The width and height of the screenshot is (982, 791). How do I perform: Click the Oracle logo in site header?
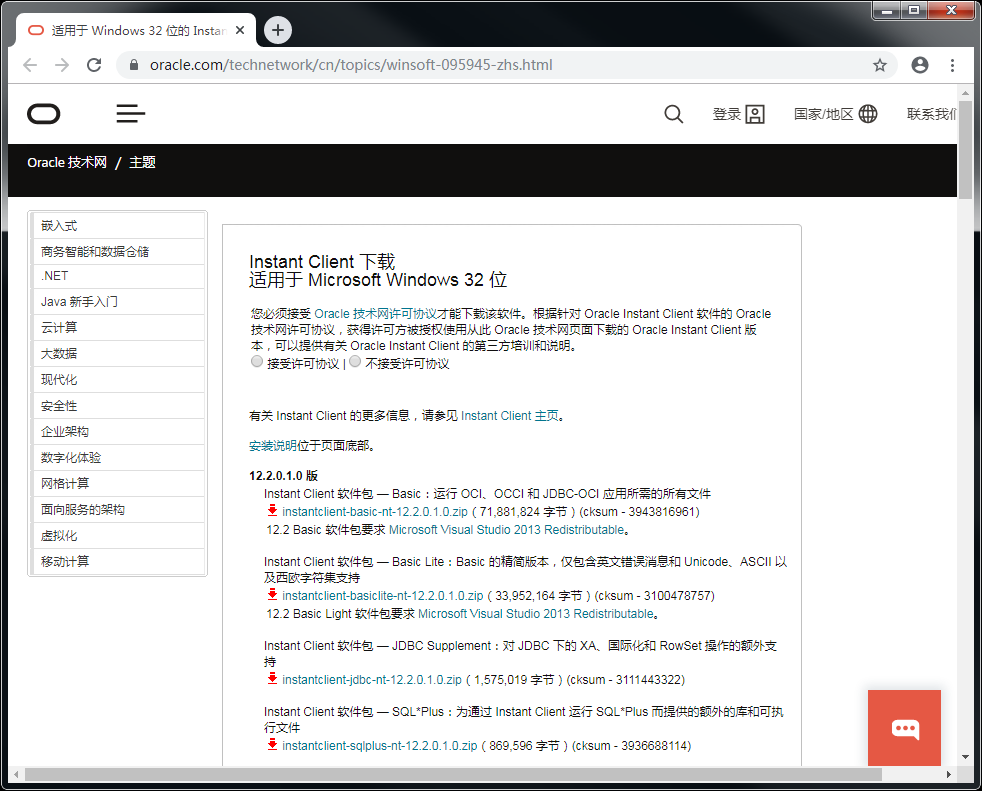point(44,114)
